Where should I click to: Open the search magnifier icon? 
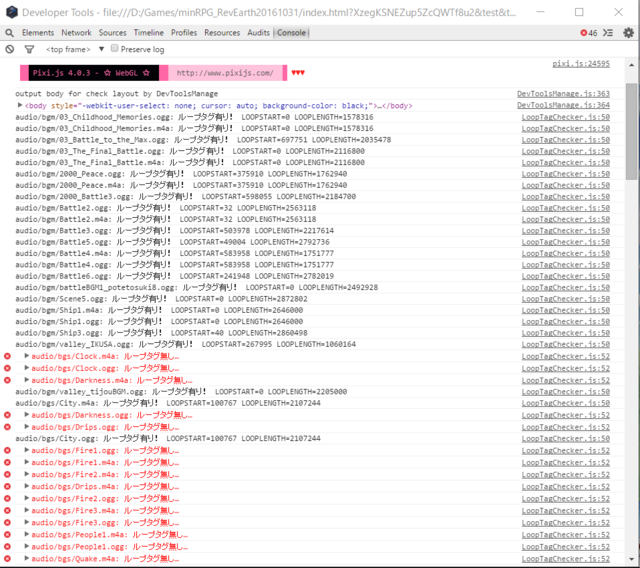9,33
